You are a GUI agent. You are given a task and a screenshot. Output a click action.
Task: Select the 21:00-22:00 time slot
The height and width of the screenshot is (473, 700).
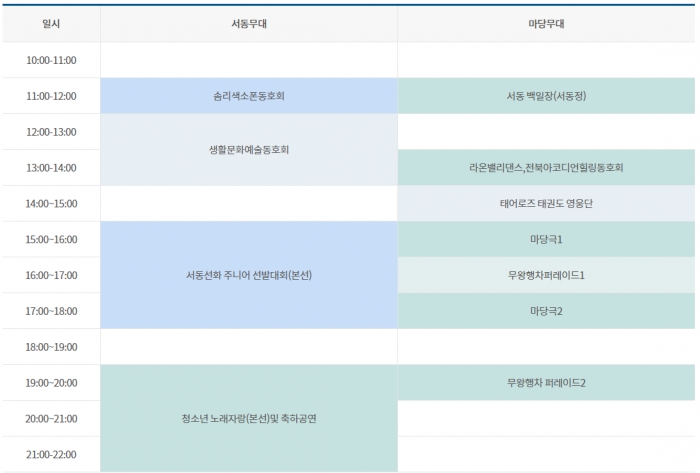tap(51, 455)
